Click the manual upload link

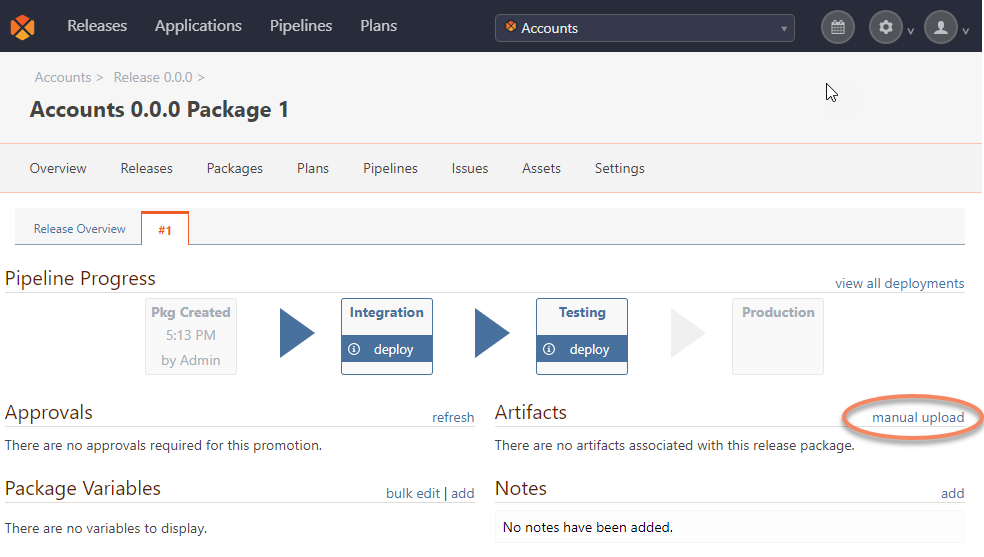(918, 417)
